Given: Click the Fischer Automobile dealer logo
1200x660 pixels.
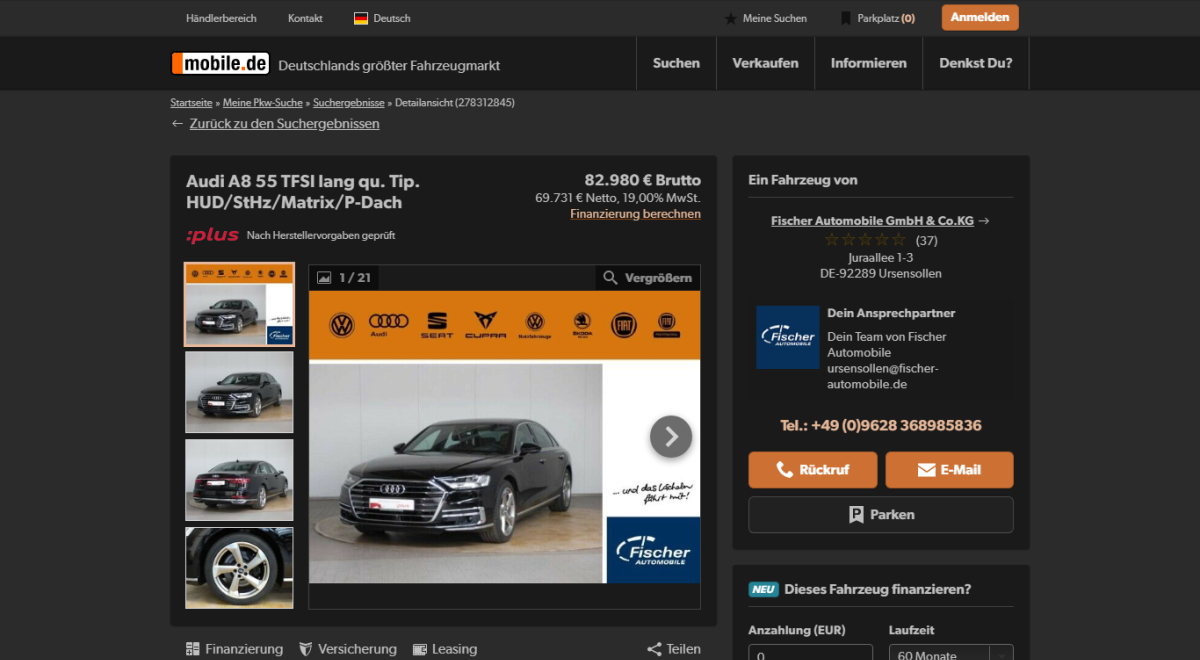Looking at the screenshot, I should [x=788, y=337].
